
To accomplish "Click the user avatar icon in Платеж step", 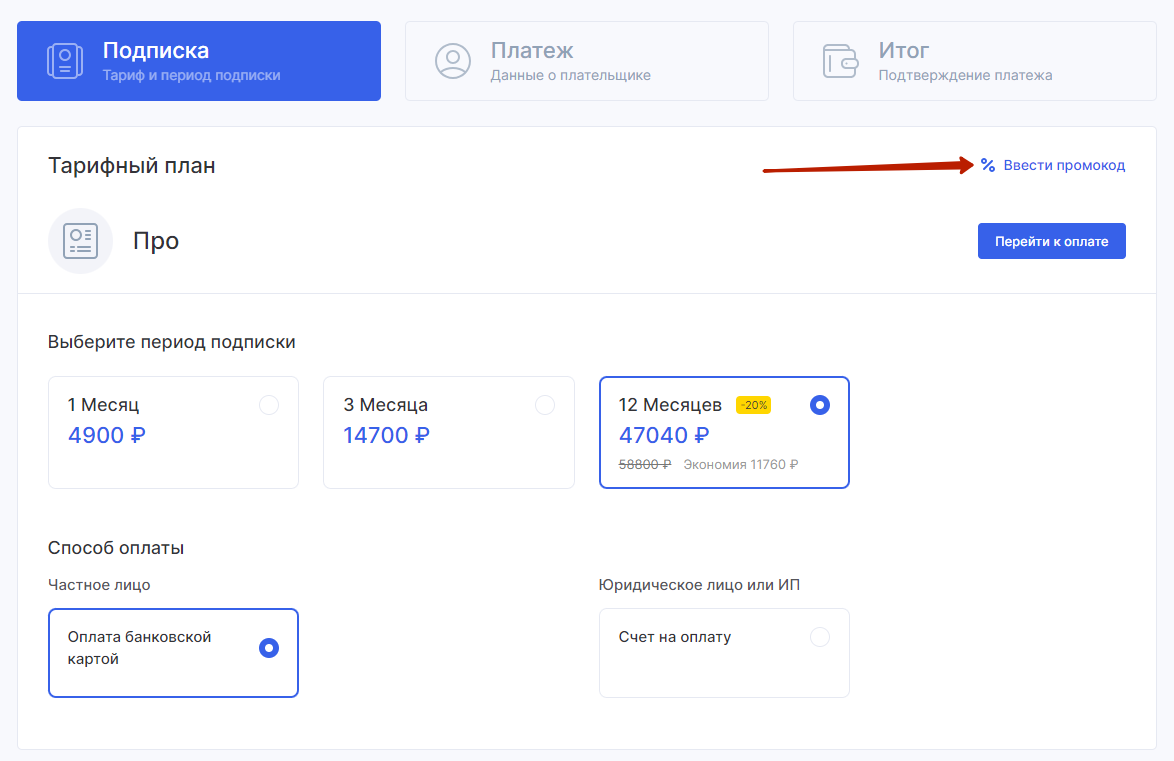I will click(x=453, y=61).
